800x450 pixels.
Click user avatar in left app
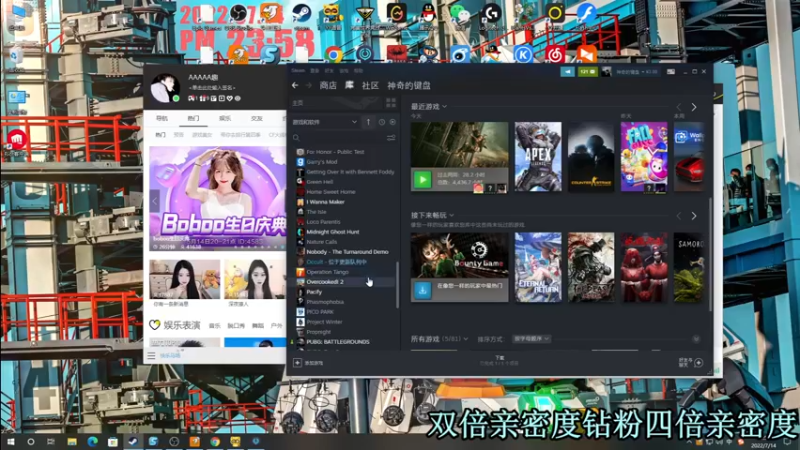point(165,87)
